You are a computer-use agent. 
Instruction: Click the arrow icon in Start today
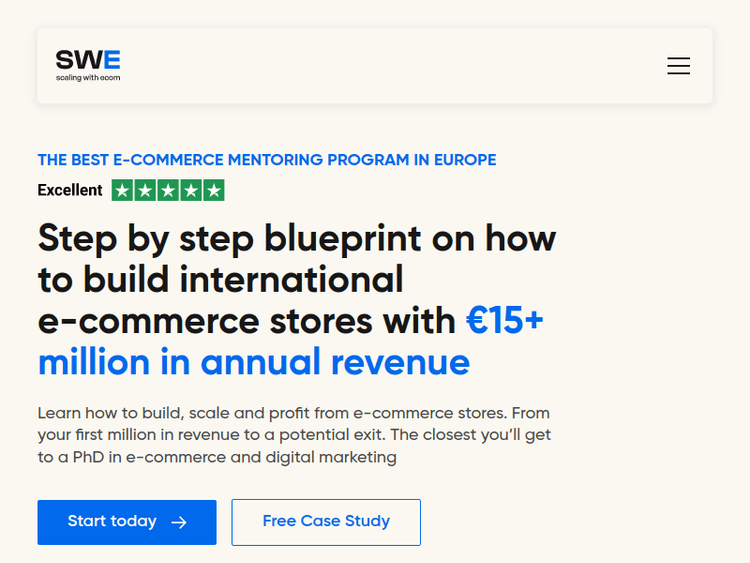pos(179,522)
